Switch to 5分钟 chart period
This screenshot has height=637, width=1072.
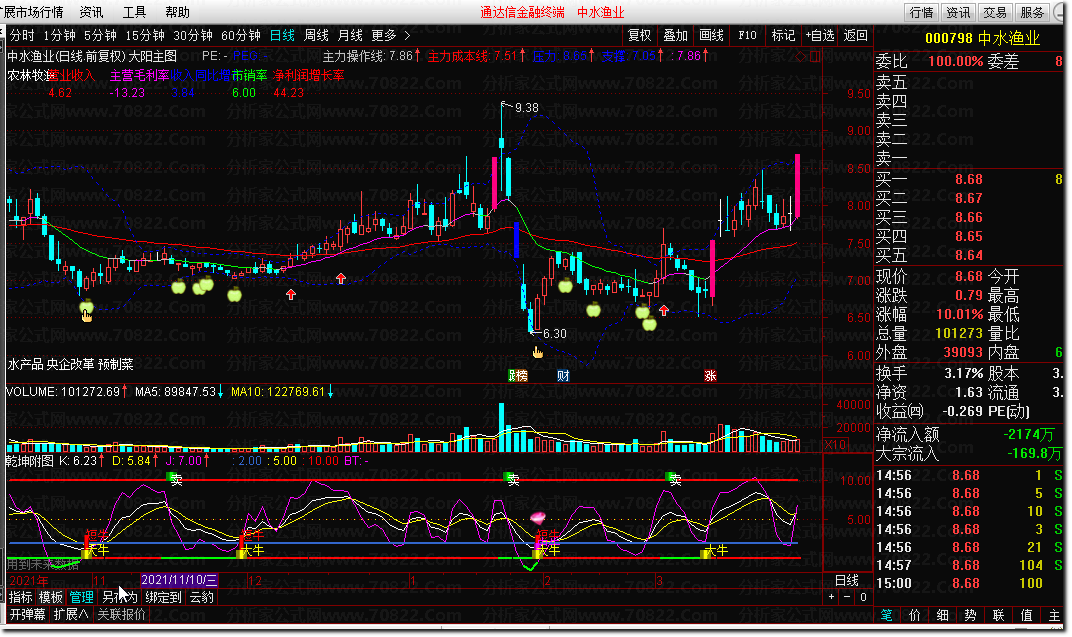100,35
